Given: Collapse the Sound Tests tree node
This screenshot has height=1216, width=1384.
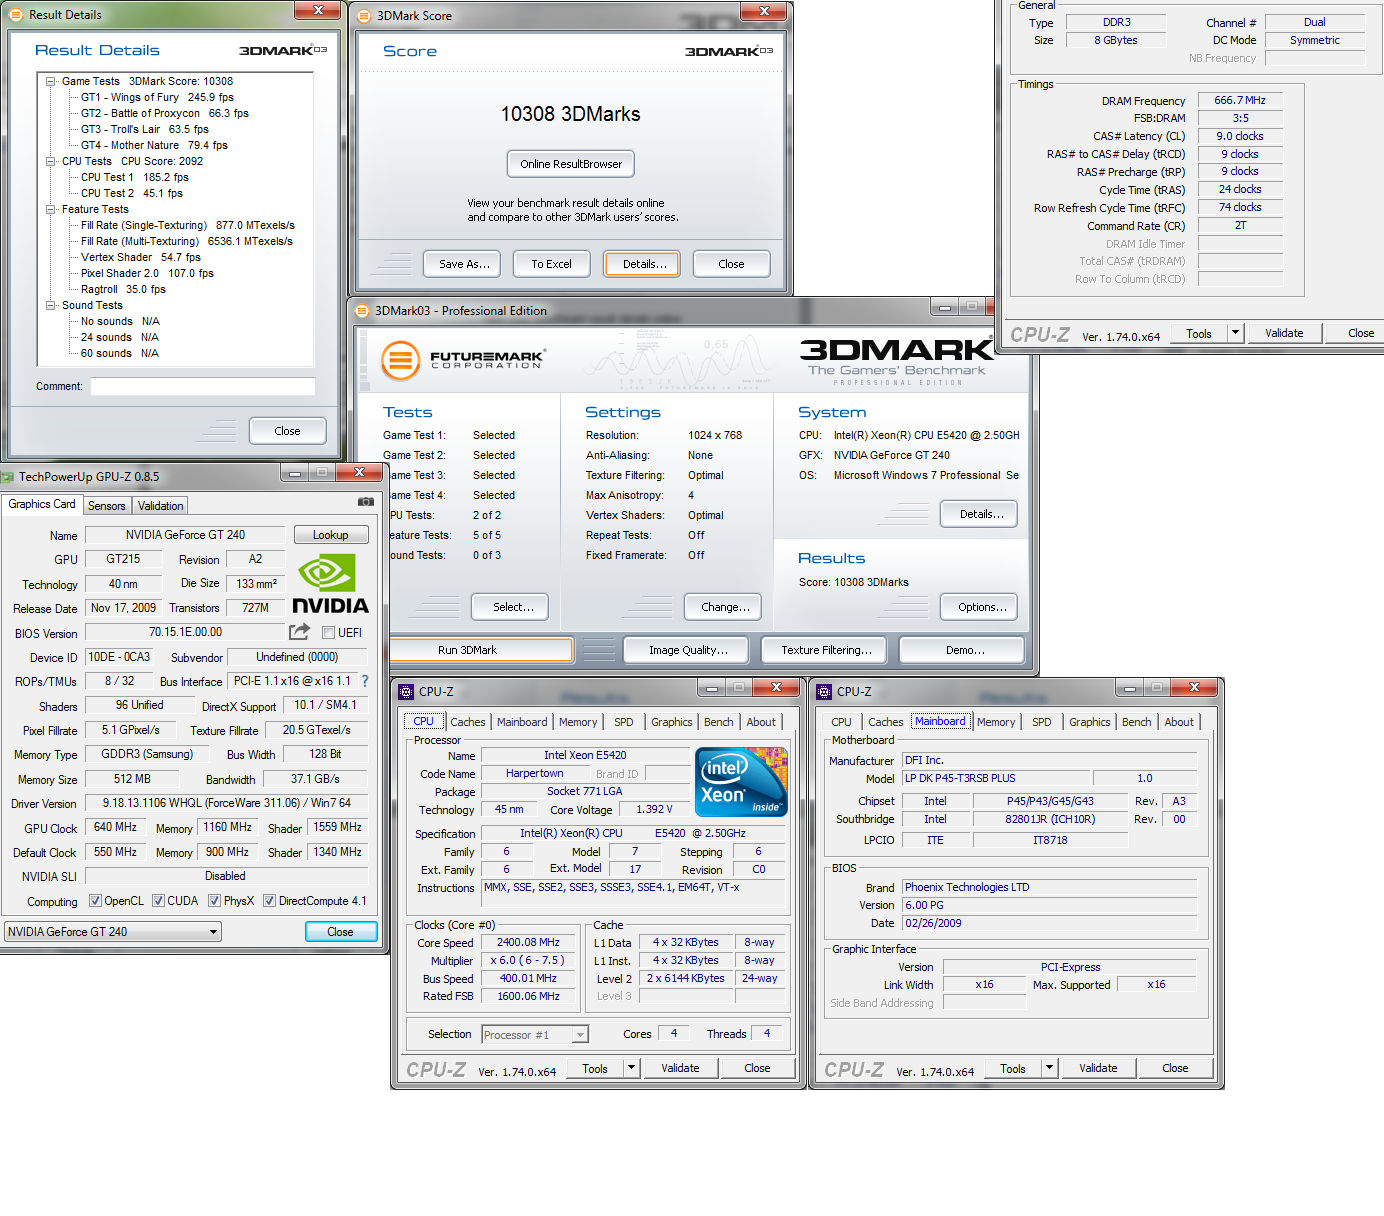Looking at the screenshot, I should point(50,306).
